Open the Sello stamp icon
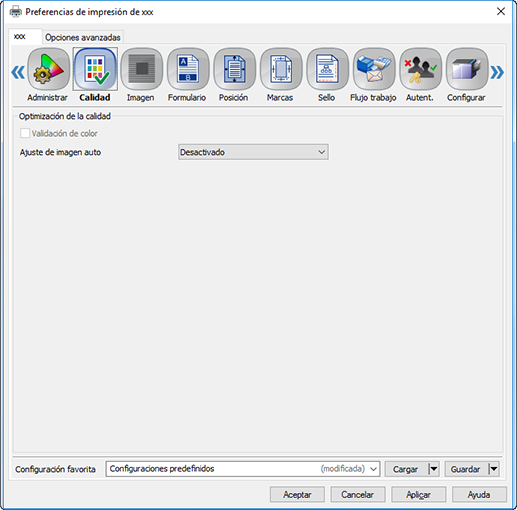Viewport: 517px width, 510px height. click(327, 69)
